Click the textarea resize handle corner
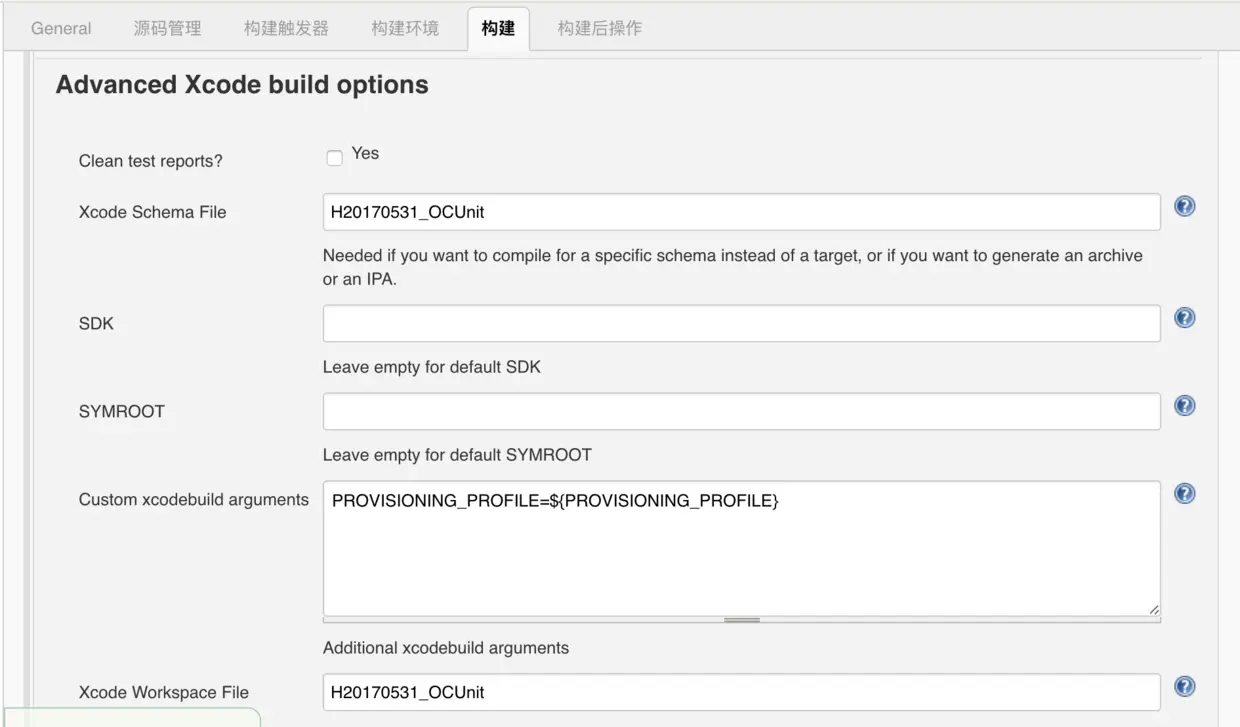 tap(1154, 609)
